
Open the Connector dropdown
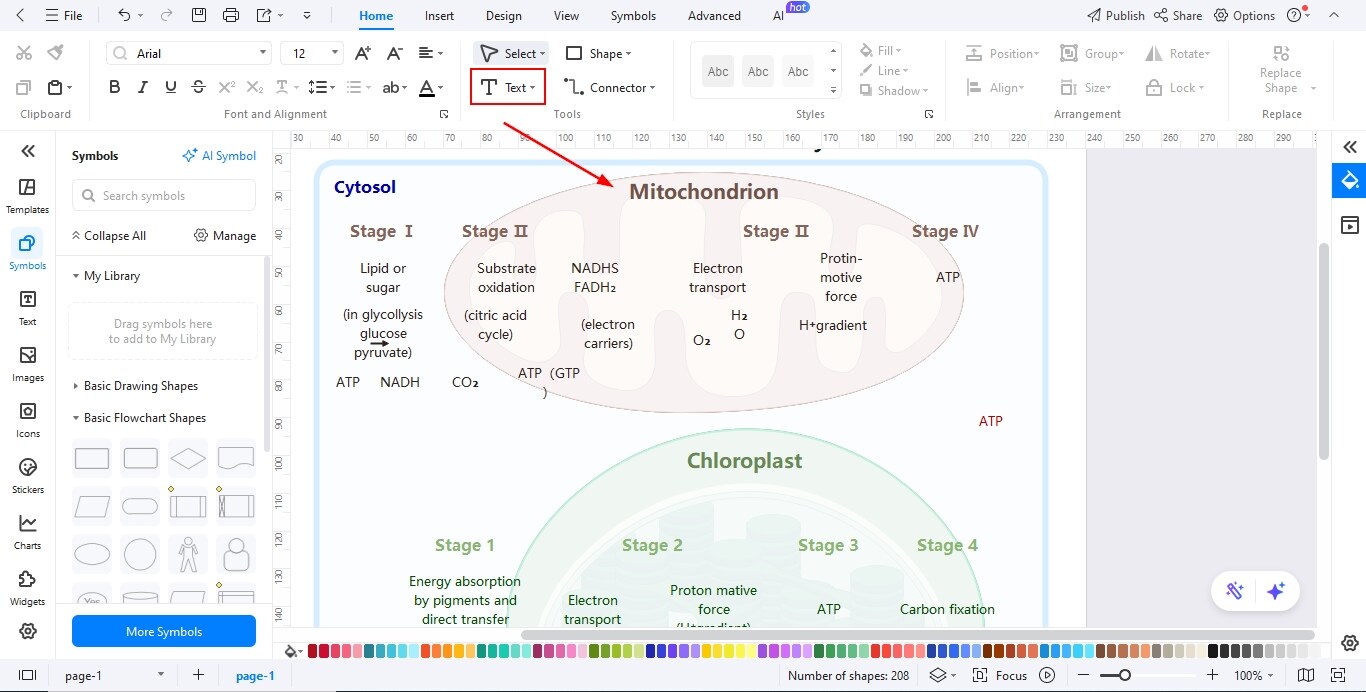pyautogui.click(x=611, y=87)
